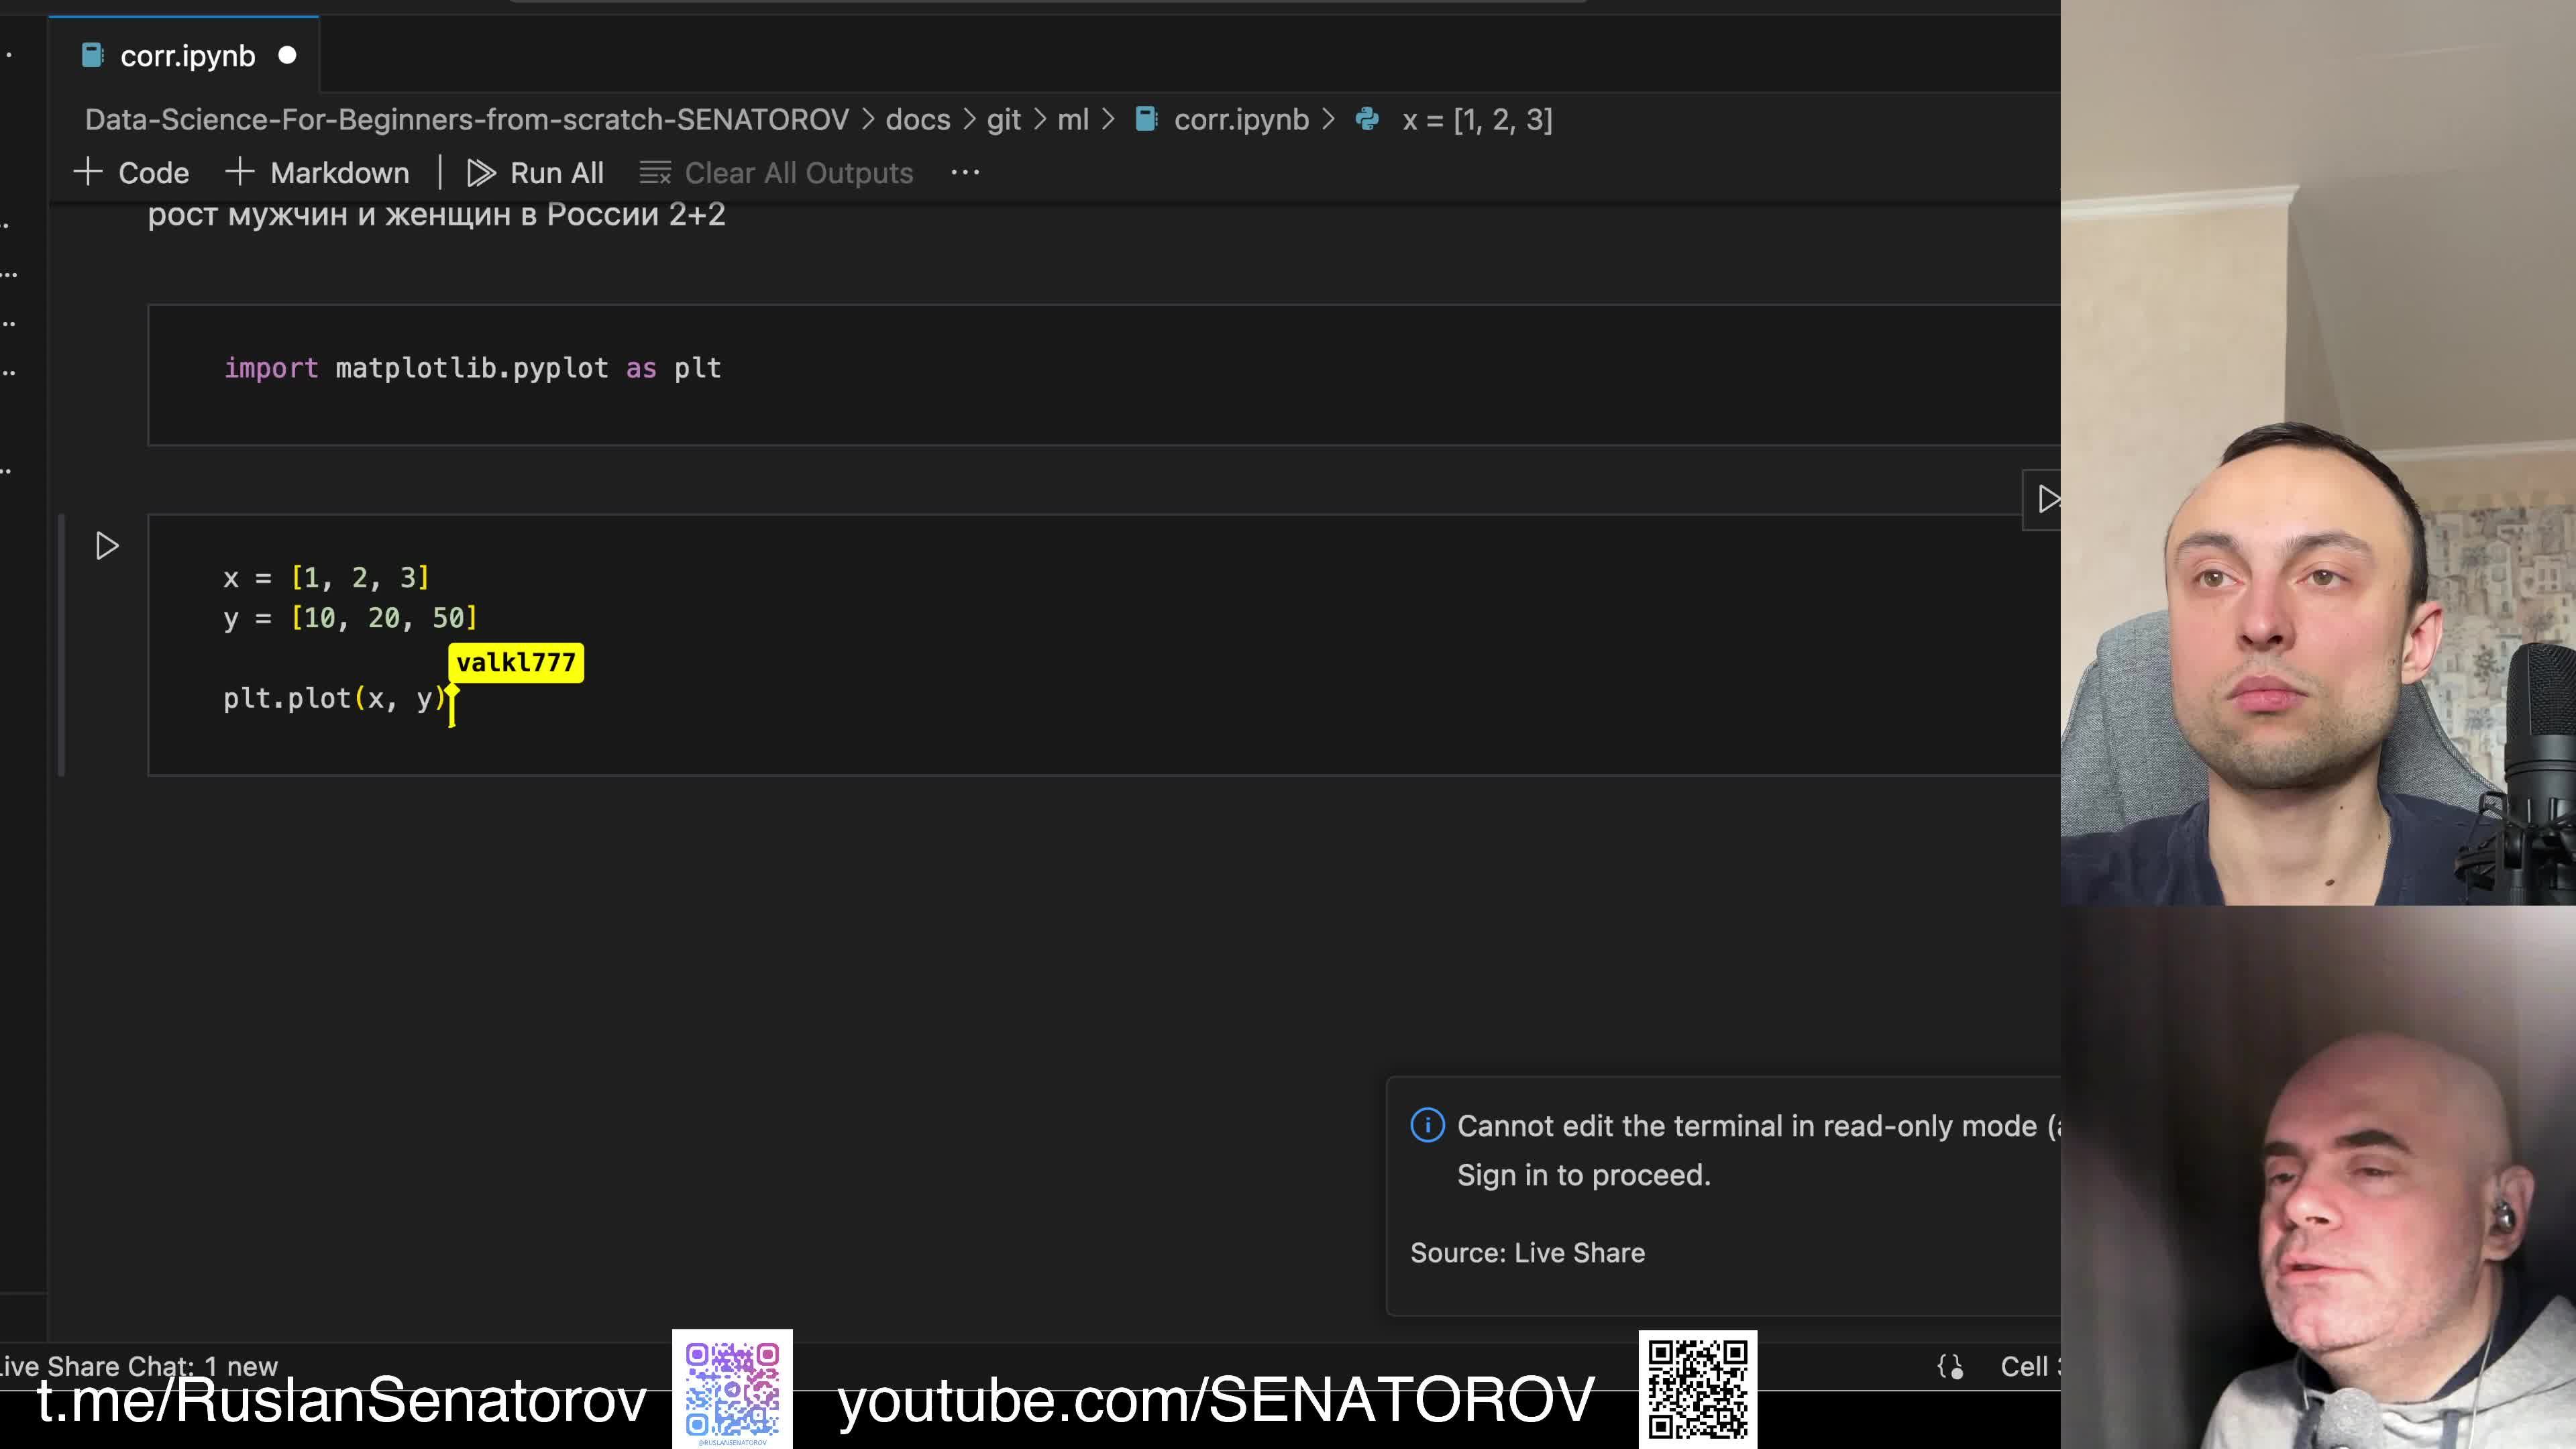Open Live Share Chat status bar item
2576x1449 pixels.
[x=139, y=1366]
